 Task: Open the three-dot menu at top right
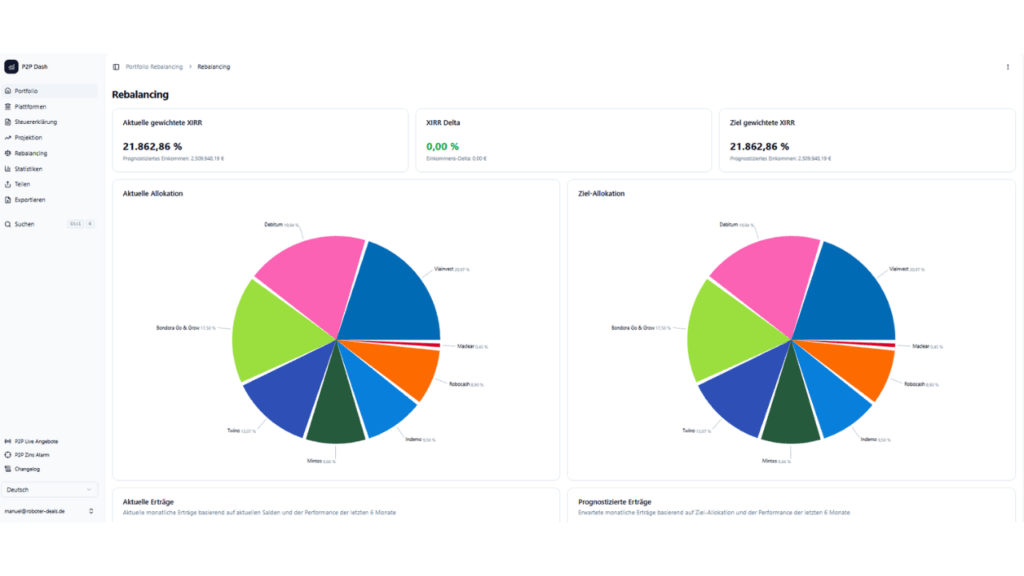click(1007, 67)
